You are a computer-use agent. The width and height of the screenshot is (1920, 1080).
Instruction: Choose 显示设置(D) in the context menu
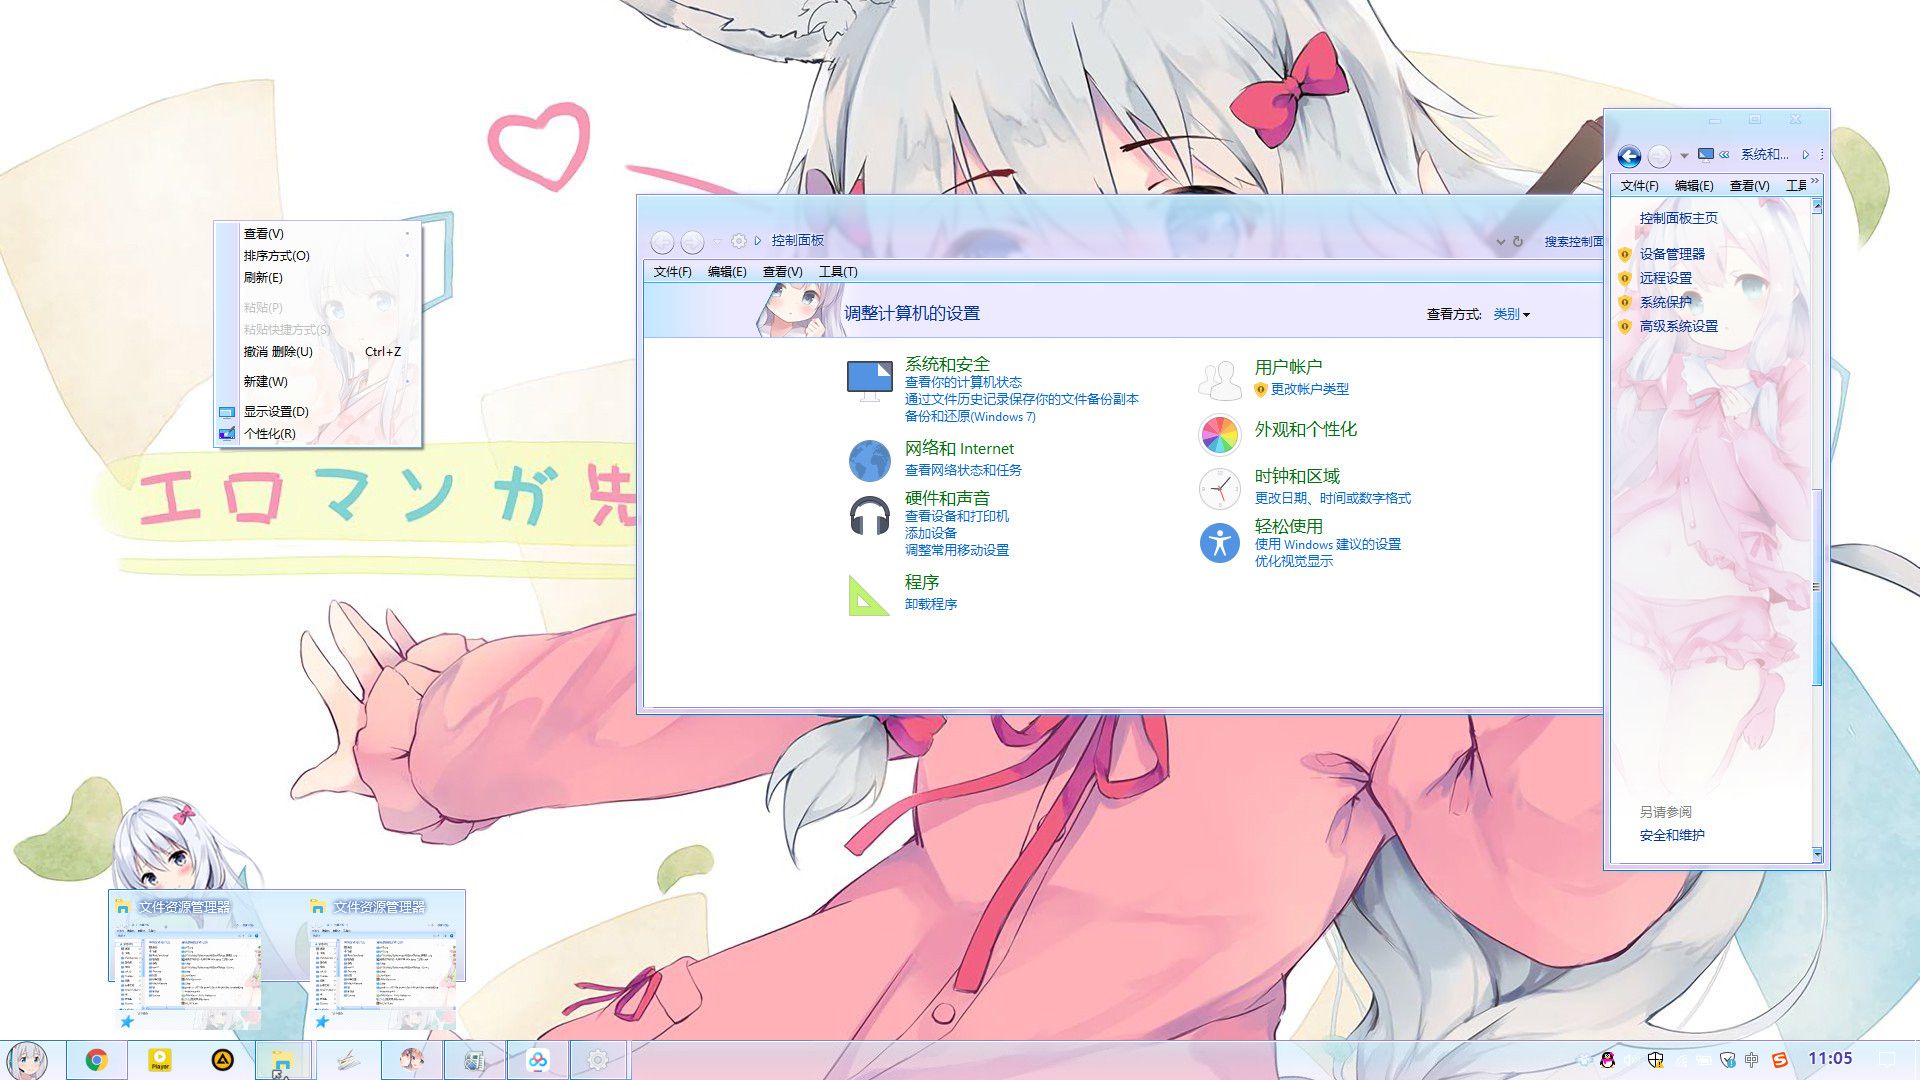click(276, 412)
